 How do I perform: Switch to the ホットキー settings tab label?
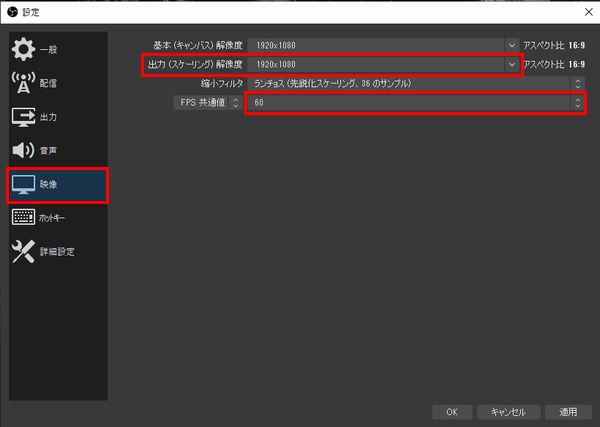pos(52,218)
